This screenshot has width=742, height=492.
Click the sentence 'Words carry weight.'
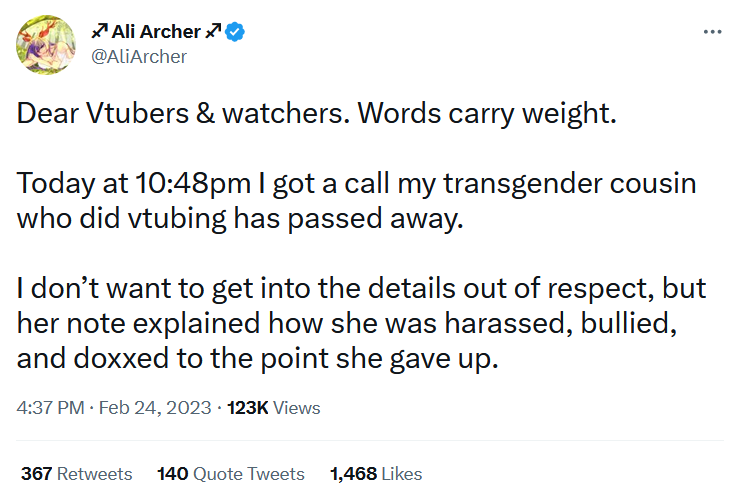(x=487, y=114)
